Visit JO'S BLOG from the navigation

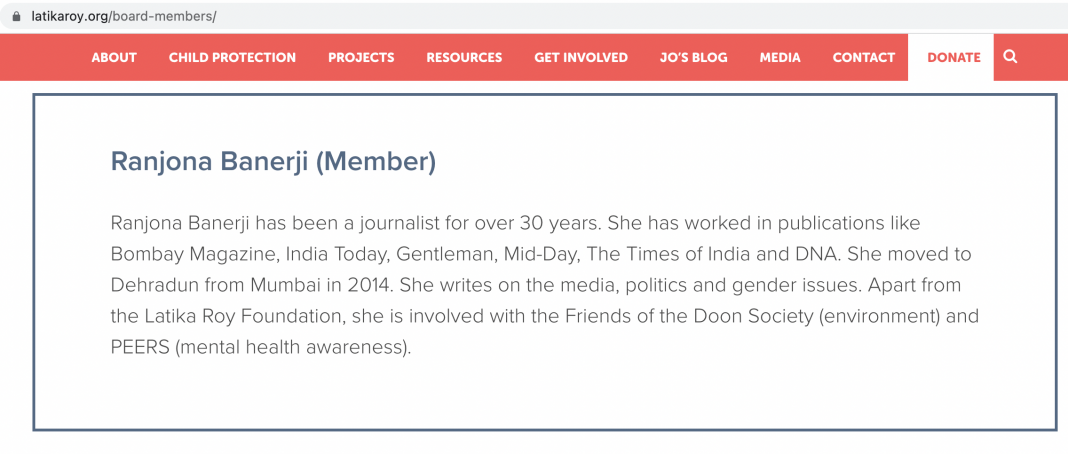point(694,58)
